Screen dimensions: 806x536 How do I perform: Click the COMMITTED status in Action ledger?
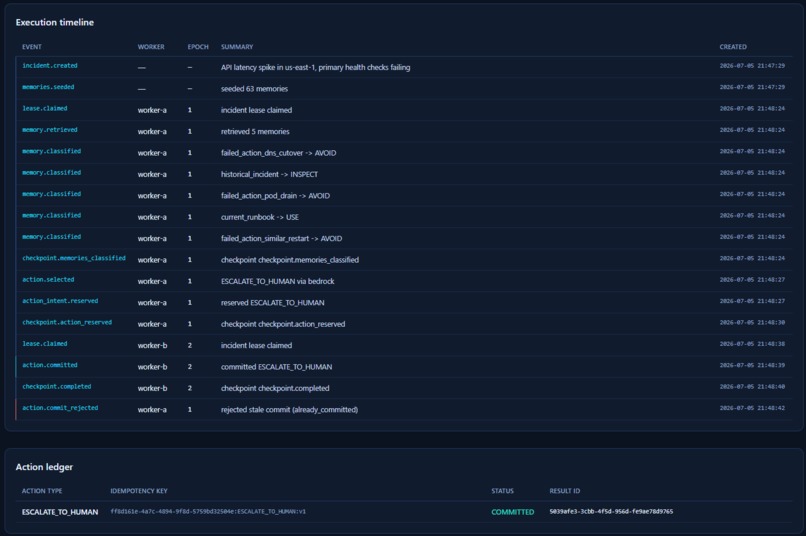pos(512,512)
